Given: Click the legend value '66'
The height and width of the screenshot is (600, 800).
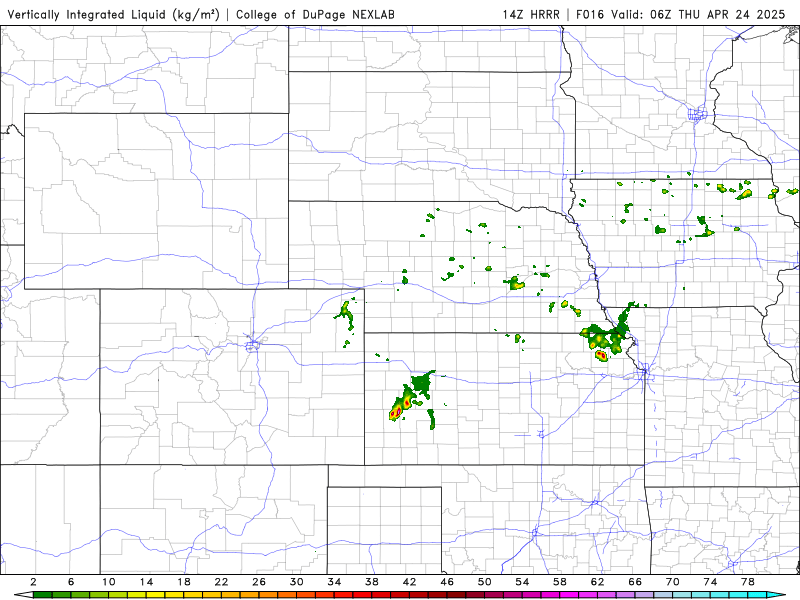Looking at the screenshot, I should coord(635,582).
